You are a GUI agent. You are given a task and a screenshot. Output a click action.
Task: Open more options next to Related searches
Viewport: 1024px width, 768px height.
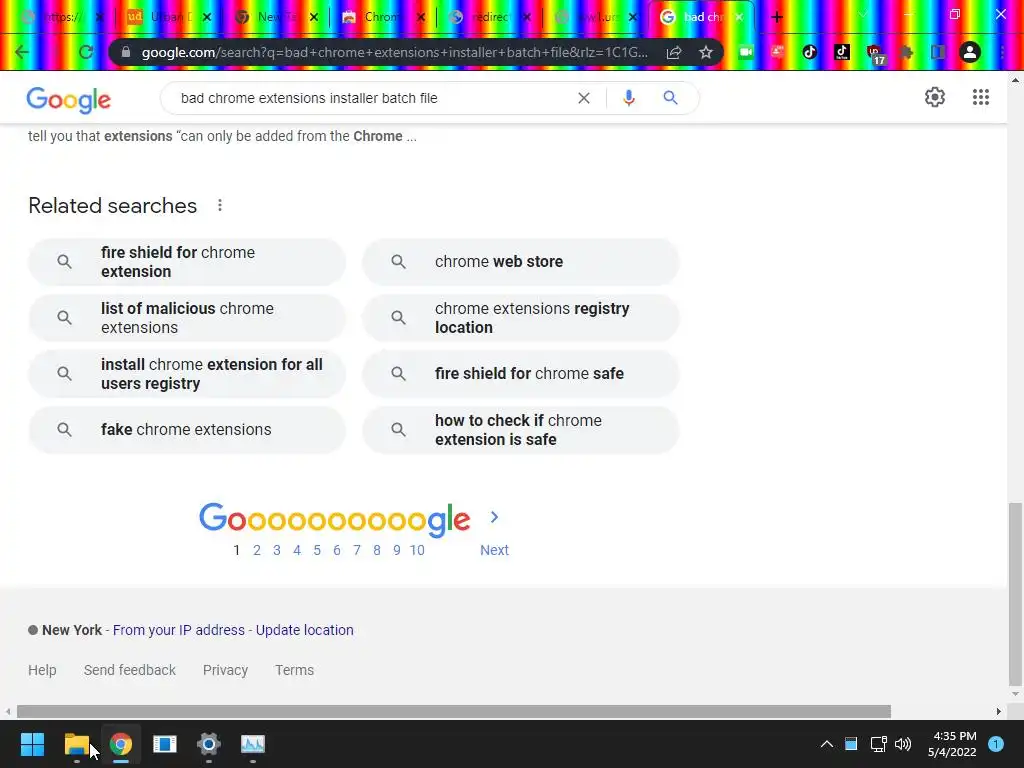(220, 206)
